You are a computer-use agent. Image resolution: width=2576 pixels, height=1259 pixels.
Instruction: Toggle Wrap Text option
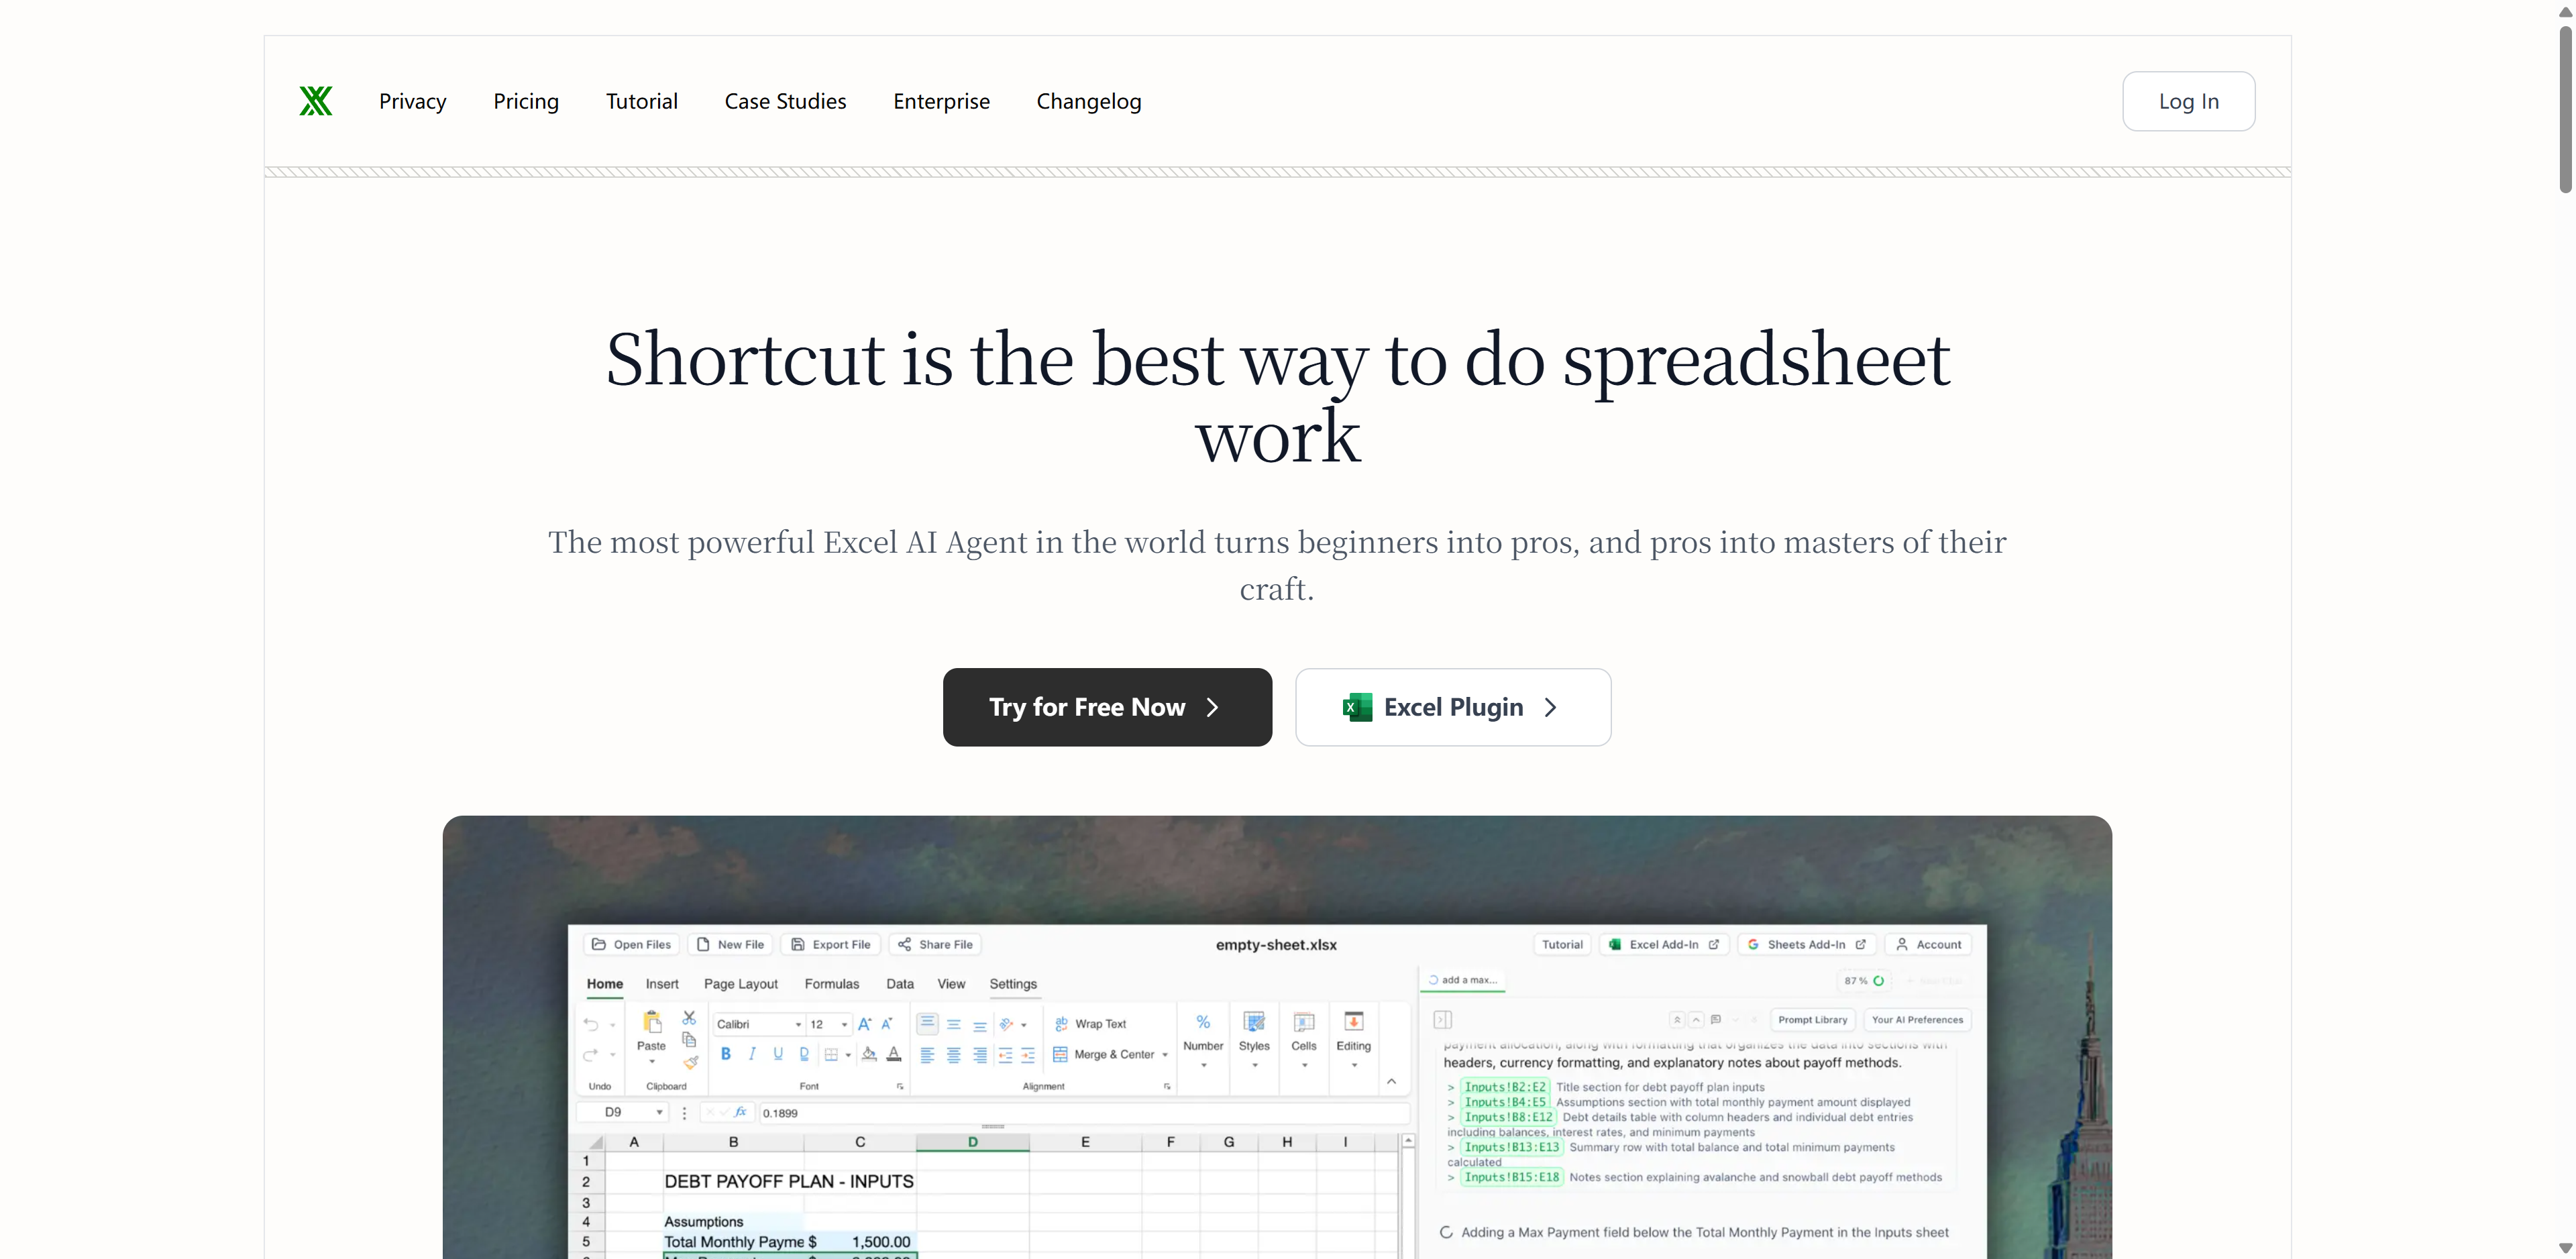pyautogui.click(x=1090, y=1024)
